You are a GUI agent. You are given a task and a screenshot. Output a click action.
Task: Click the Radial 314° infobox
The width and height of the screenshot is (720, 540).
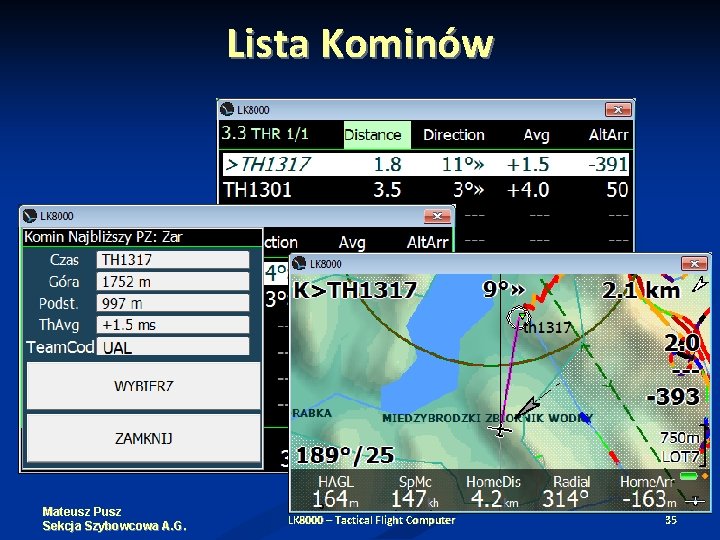point(567,492)
